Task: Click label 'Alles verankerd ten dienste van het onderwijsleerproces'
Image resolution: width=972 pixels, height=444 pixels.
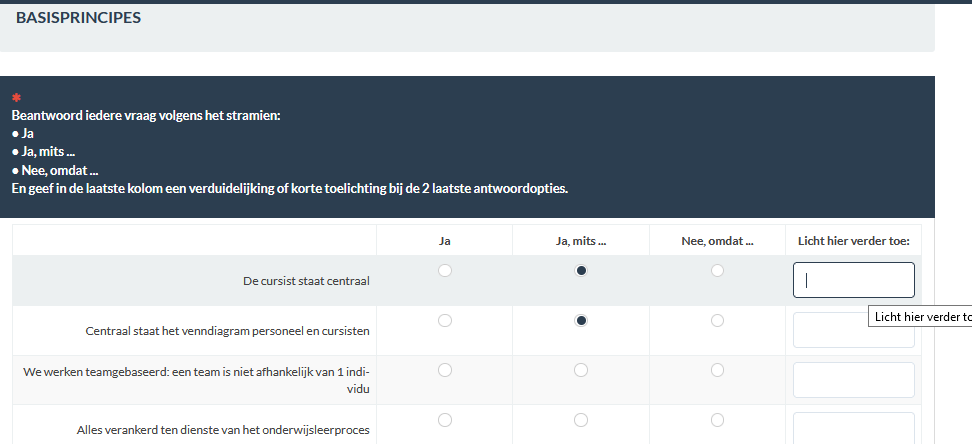Action: point(223,430)
